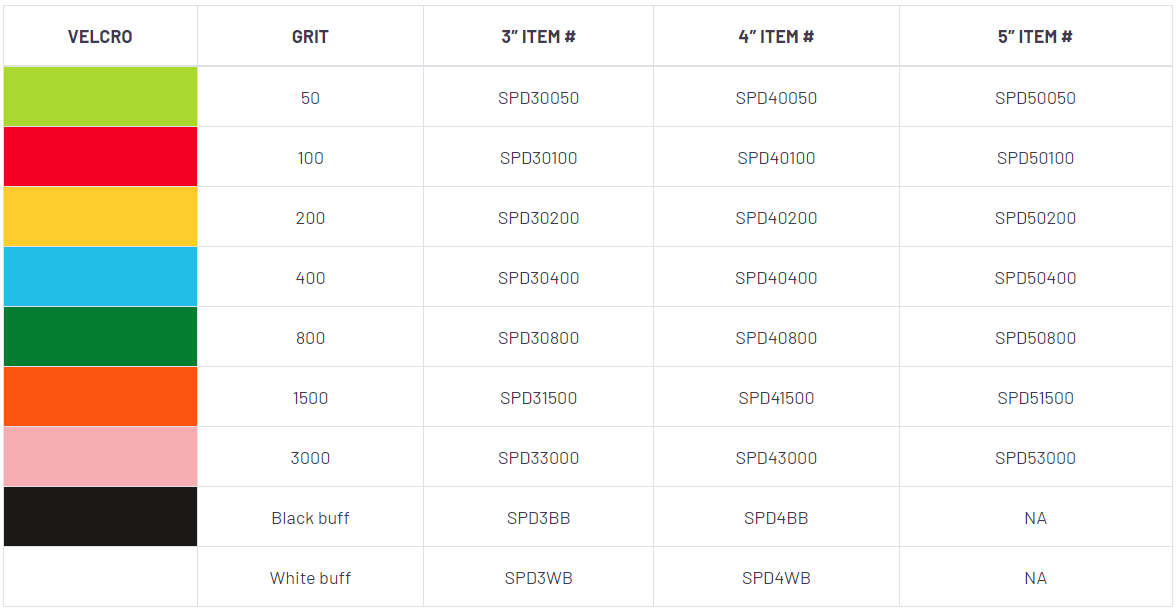
Task: Select the black buff color swatch
Action: point(100,517)
